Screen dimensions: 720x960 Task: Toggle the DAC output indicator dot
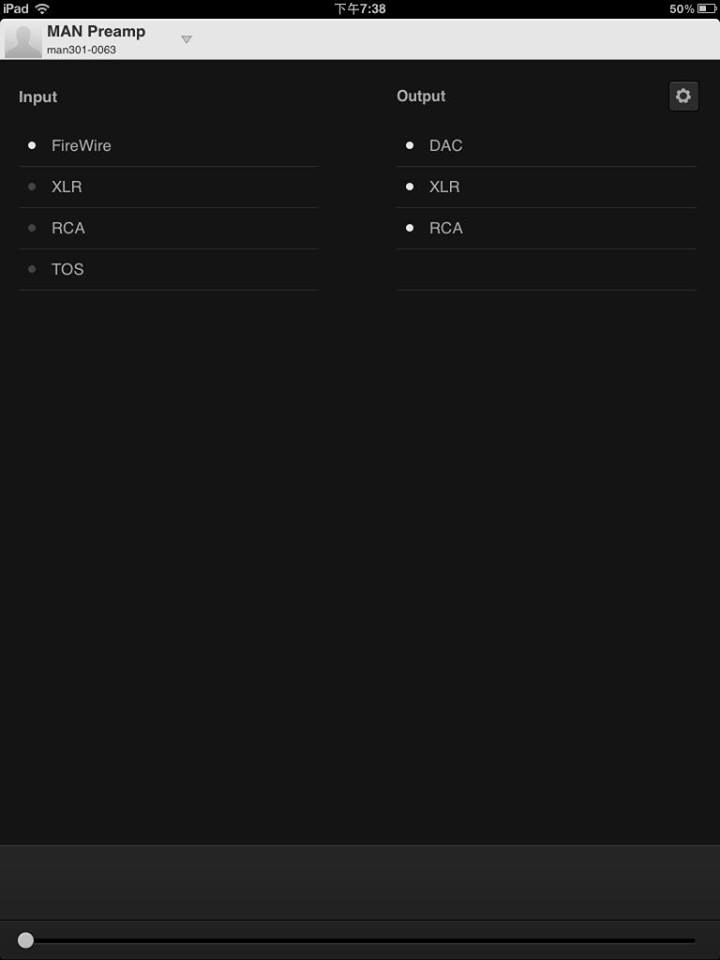point(410,145)
